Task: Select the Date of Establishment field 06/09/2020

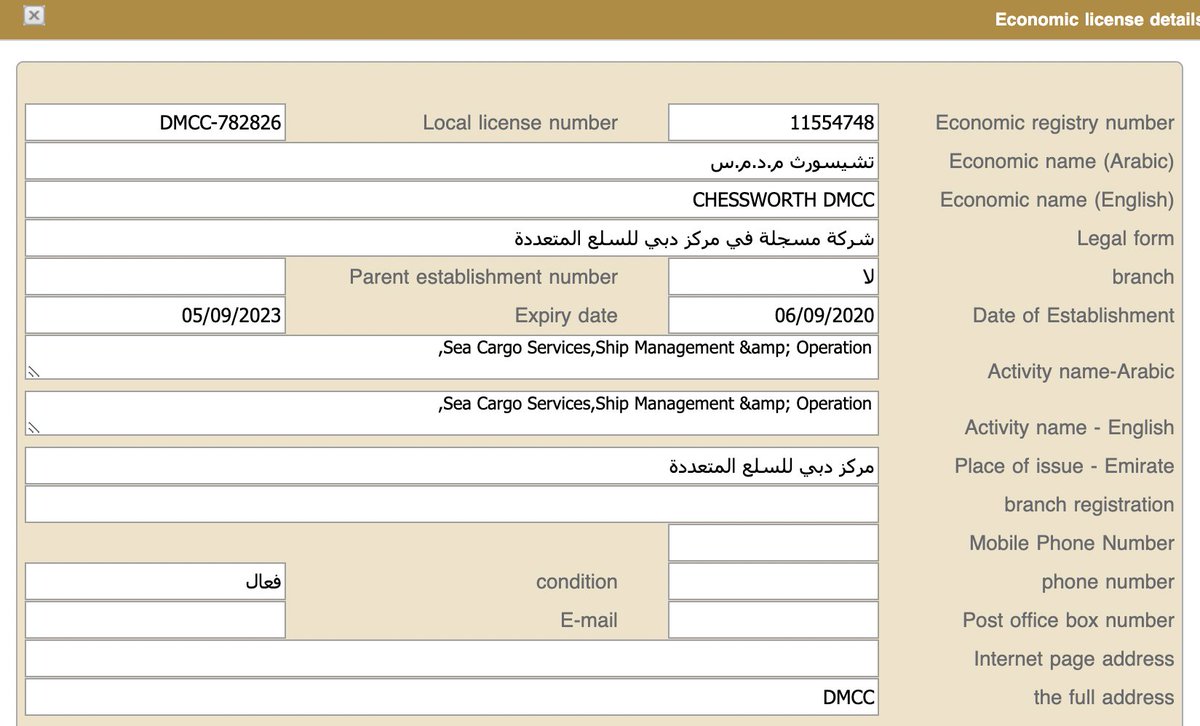Action: click(773, 315)
